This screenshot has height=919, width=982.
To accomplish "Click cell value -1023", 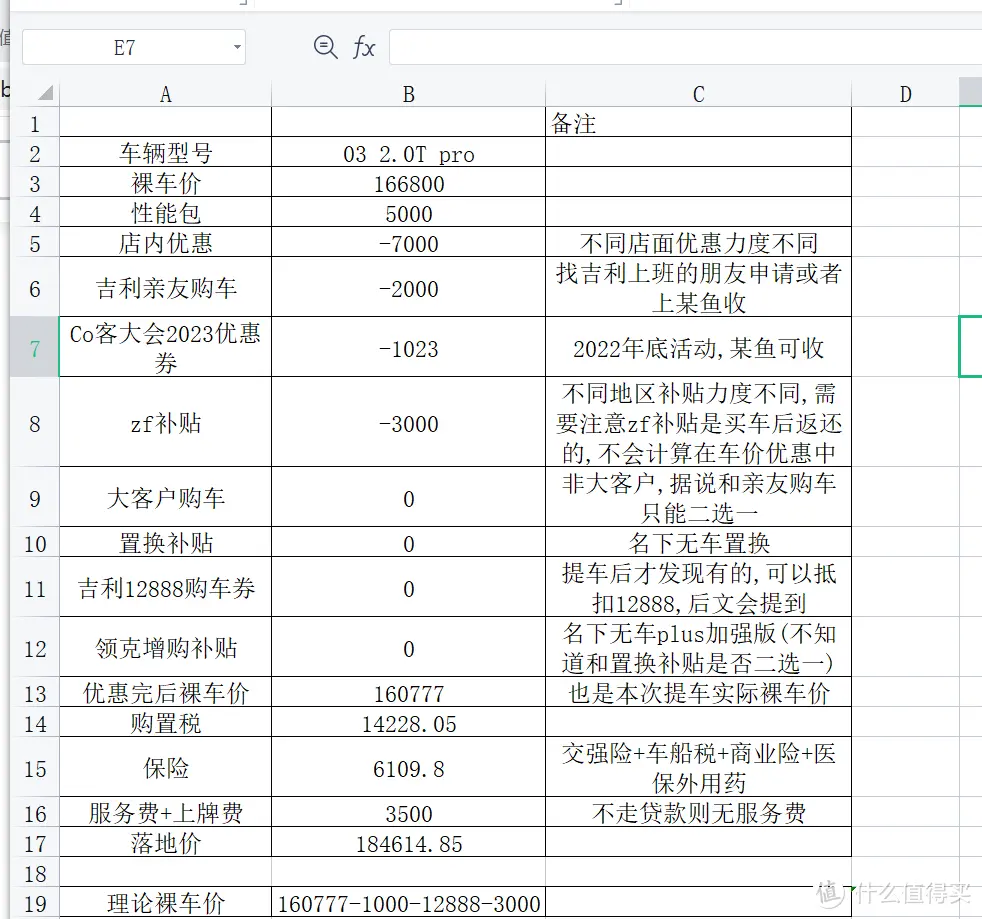I will 408,347.
